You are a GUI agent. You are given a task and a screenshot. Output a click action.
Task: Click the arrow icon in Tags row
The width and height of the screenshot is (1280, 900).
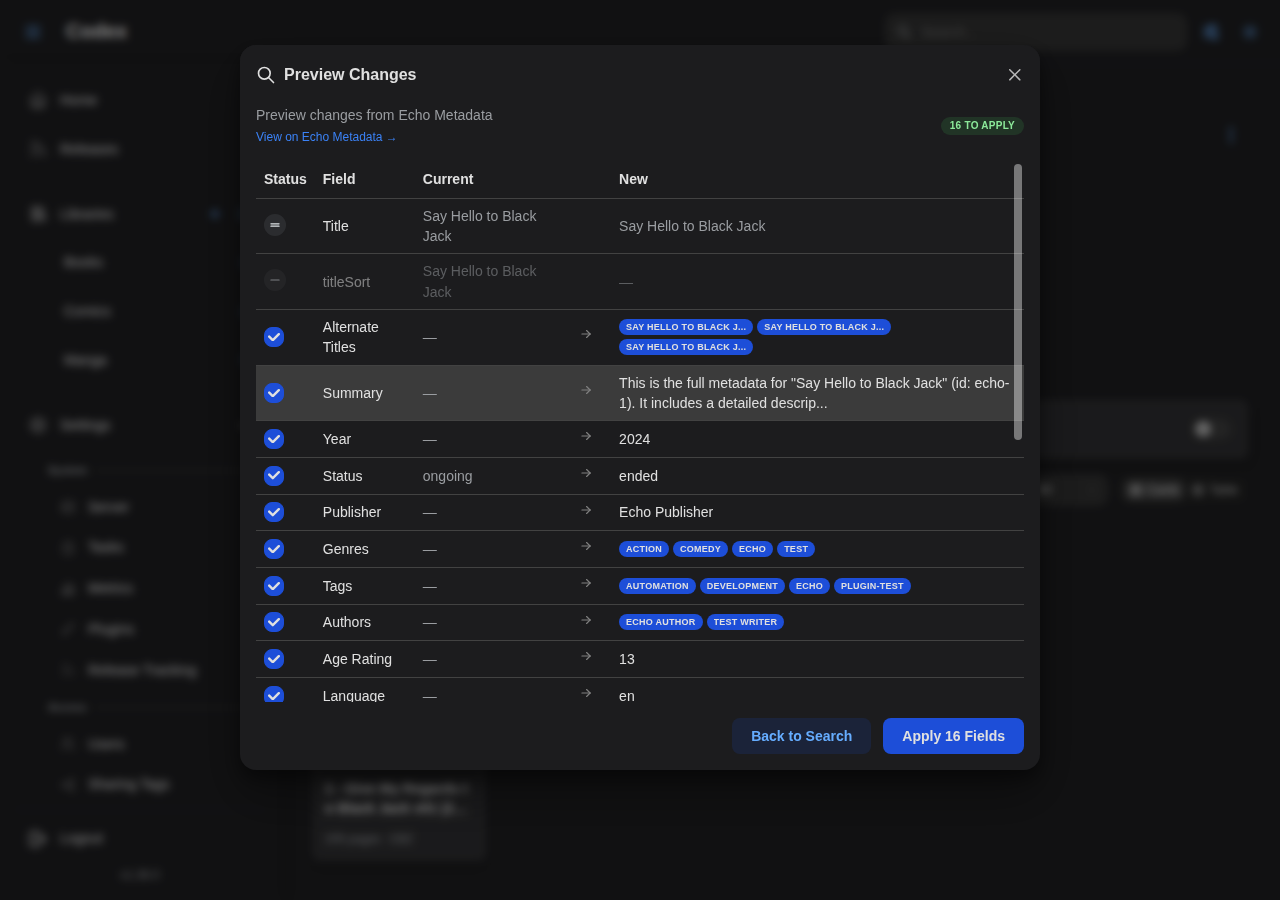[586, 583]
